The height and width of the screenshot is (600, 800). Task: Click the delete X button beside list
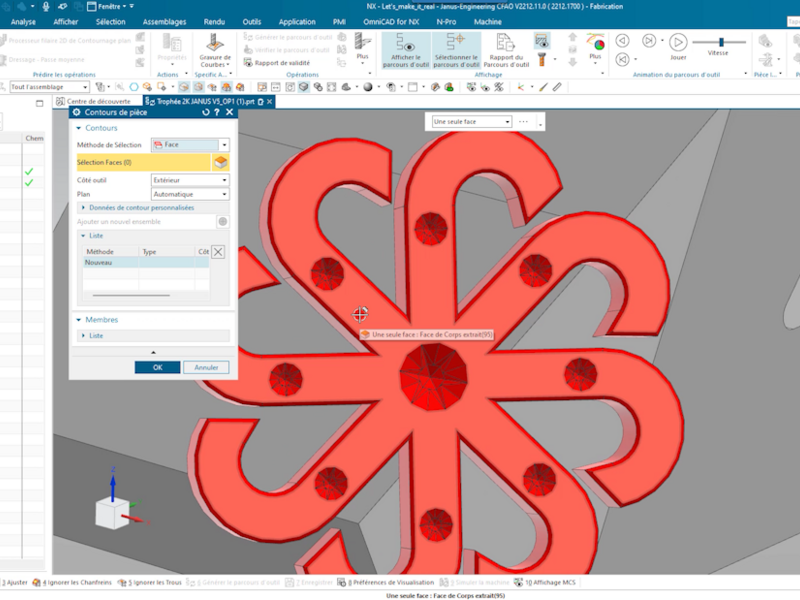(x=218, y=252)
